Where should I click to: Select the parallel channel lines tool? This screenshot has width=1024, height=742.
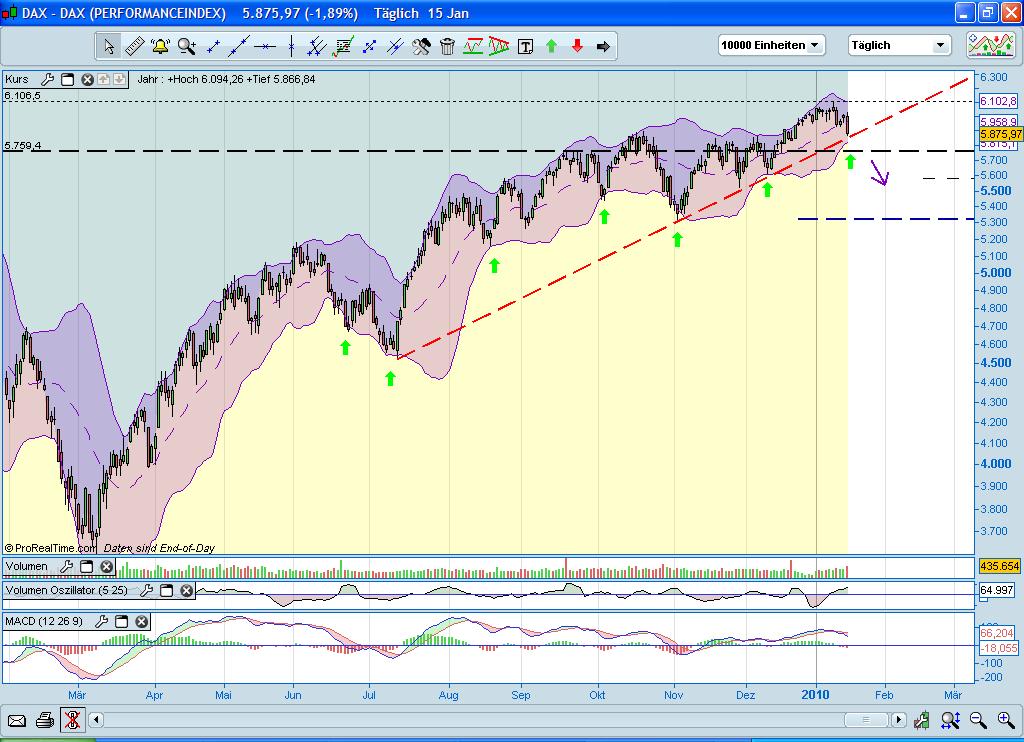317,46
